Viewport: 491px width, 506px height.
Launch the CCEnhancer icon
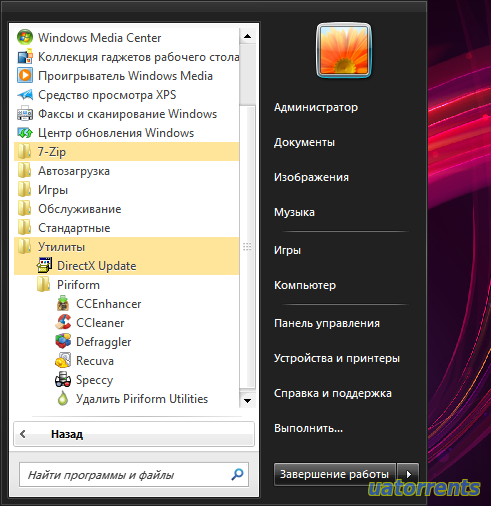click(63, 303)
